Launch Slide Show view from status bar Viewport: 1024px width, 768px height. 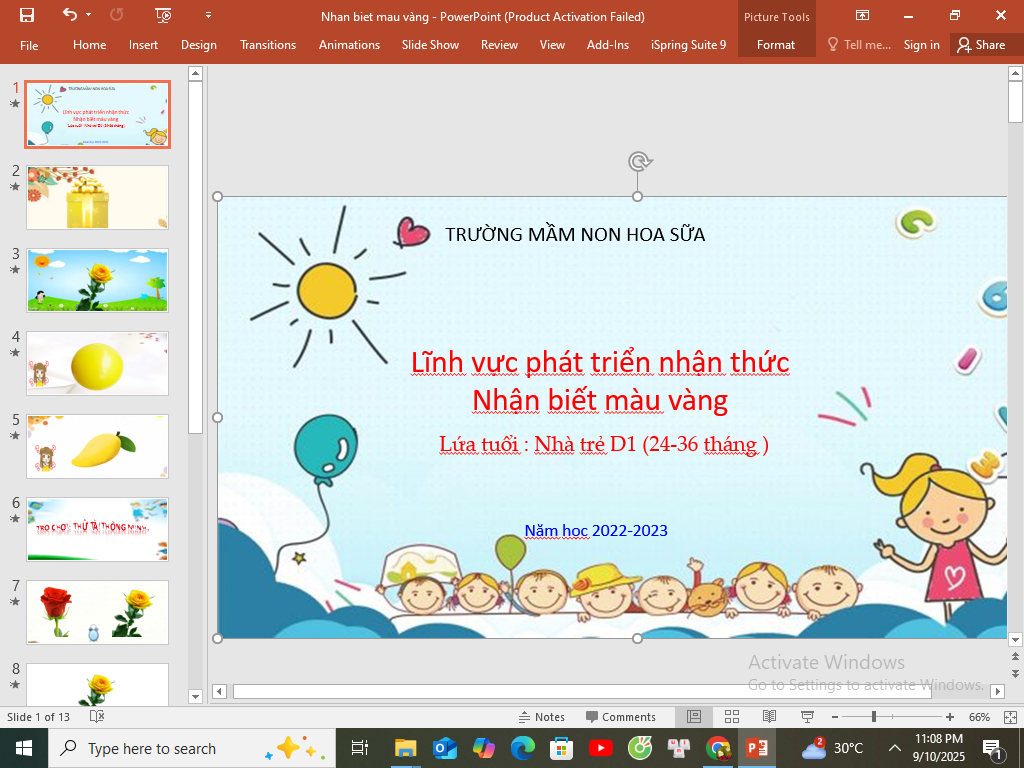coord(806,717)
